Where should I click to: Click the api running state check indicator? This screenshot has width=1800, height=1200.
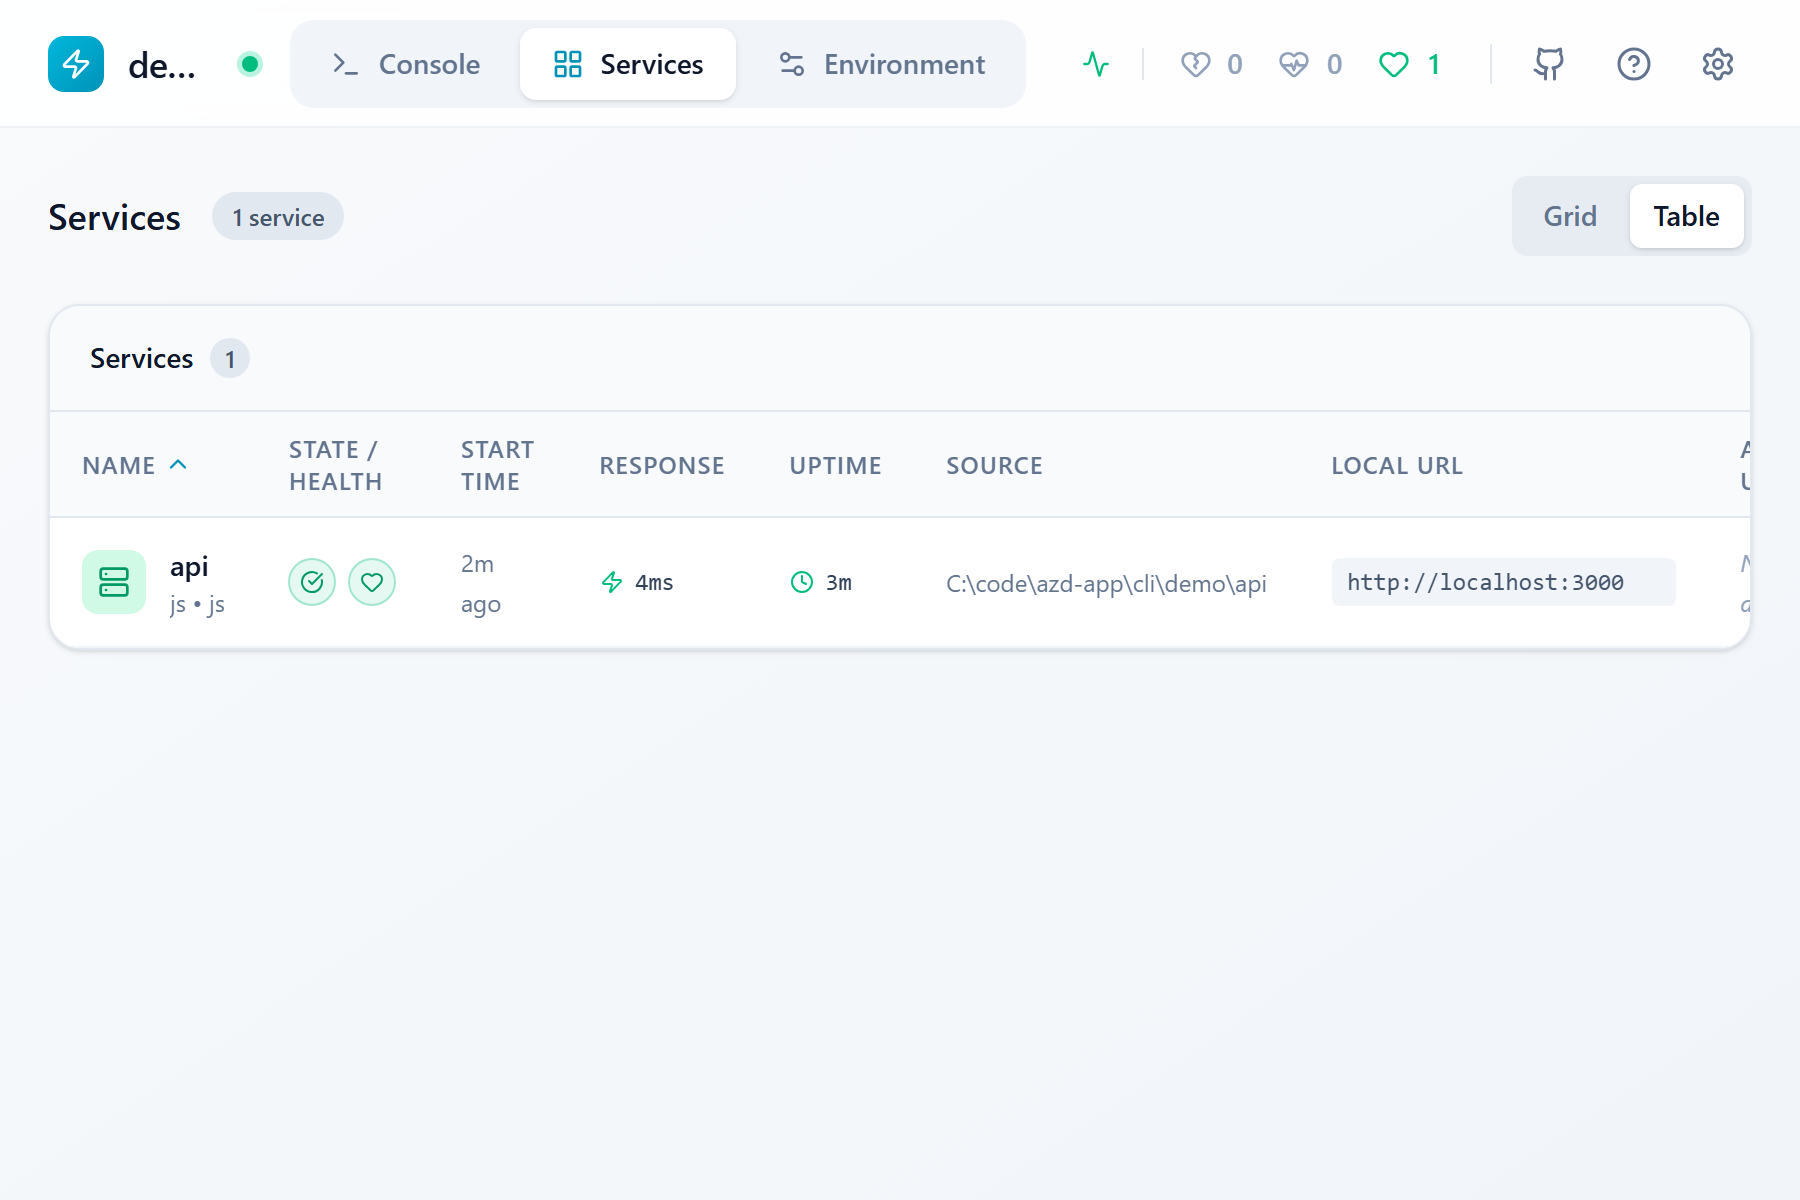tap(312, 581)
